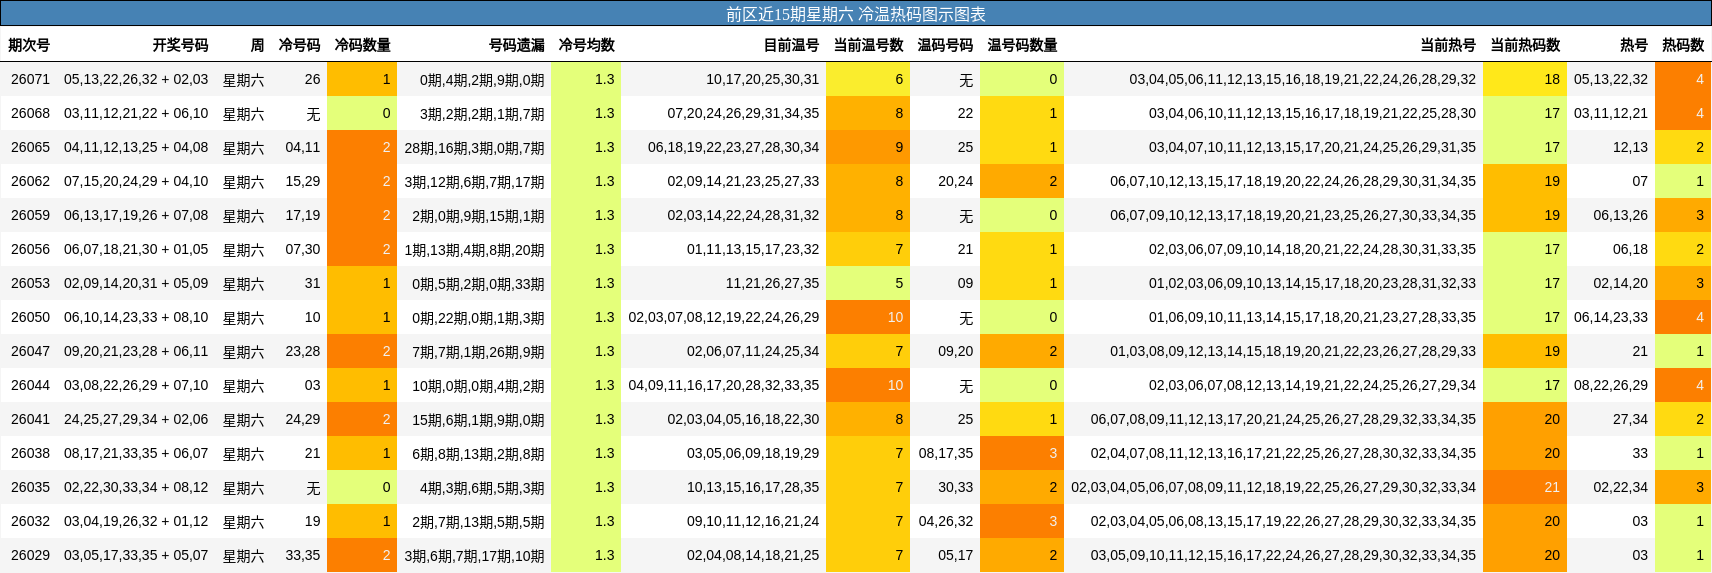Image resolution: width=1712 pixels, height=573 pixels.
Task: Click hot number cell 08,22,26,29
Action: click(x=1611, y=385)
